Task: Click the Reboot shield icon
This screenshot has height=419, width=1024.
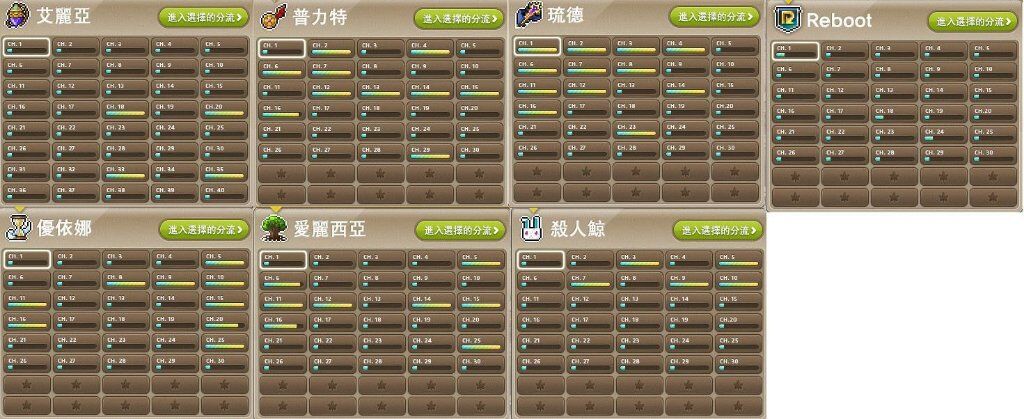Action: [786, 19]
